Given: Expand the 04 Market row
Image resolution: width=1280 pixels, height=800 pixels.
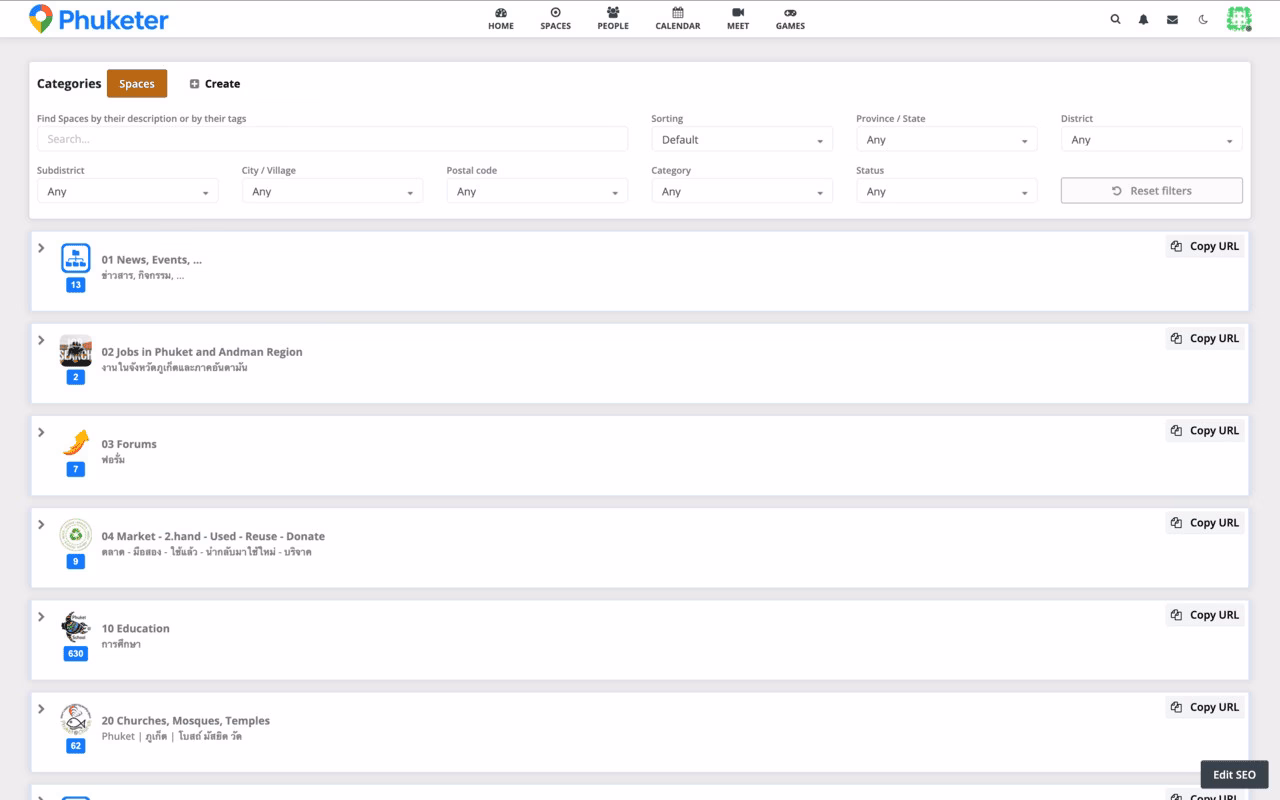Looking at the screenshot, I should coord(41,524).
